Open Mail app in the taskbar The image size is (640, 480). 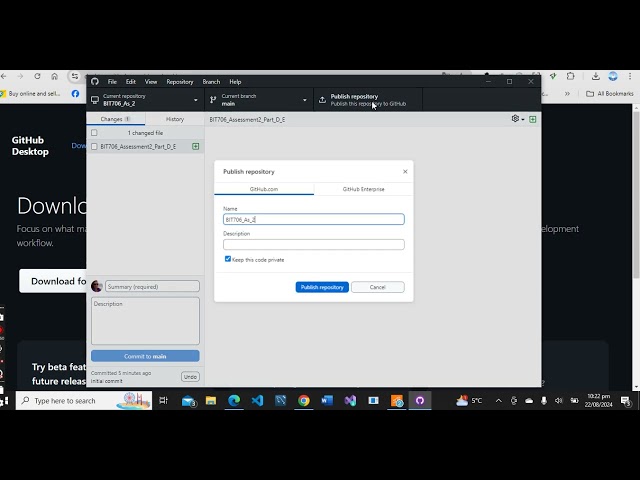[x=189, y=401]
